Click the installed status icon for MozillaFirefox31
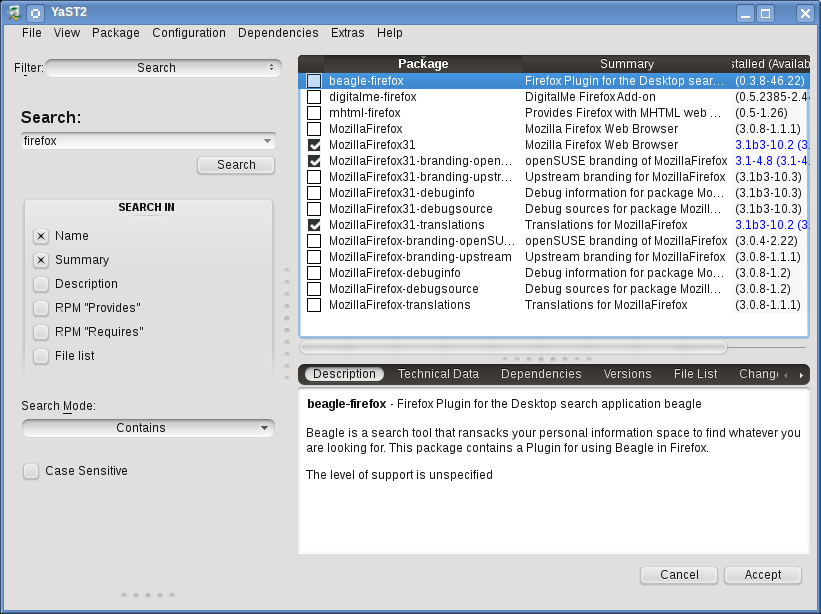 [x=314, y=145]
